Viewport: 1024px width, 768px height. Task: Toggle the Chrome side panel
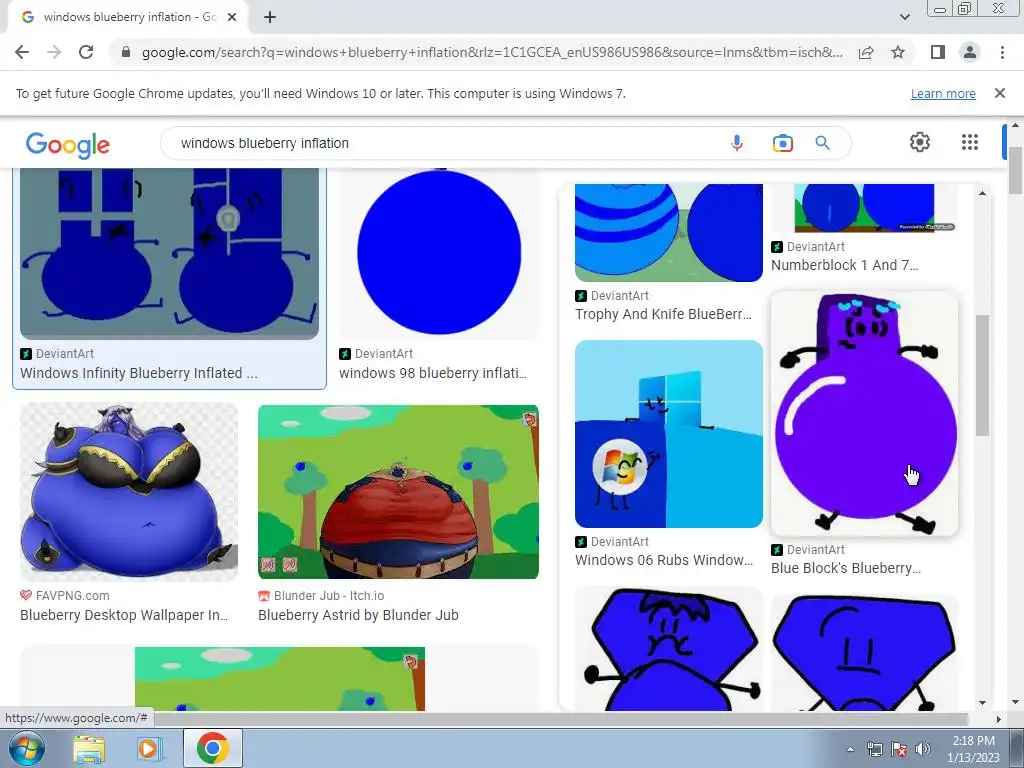[x=938, y=52]
